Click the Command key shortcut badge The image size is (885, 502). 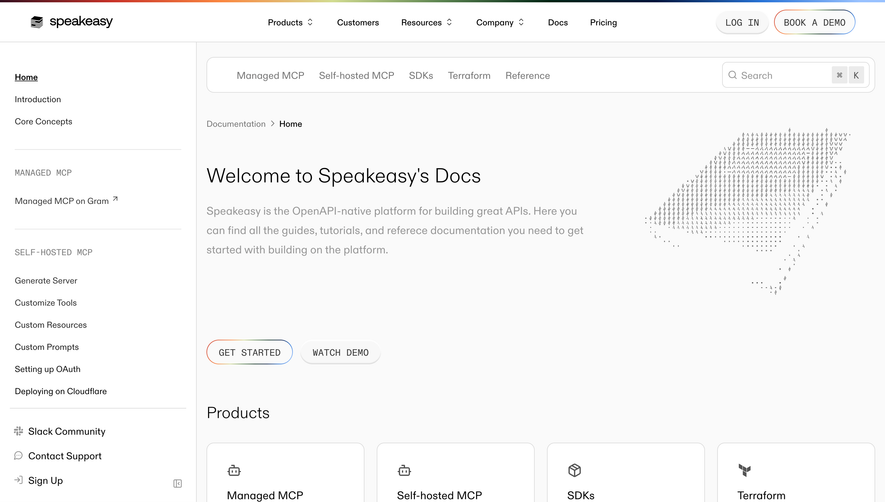click(839, 75)
